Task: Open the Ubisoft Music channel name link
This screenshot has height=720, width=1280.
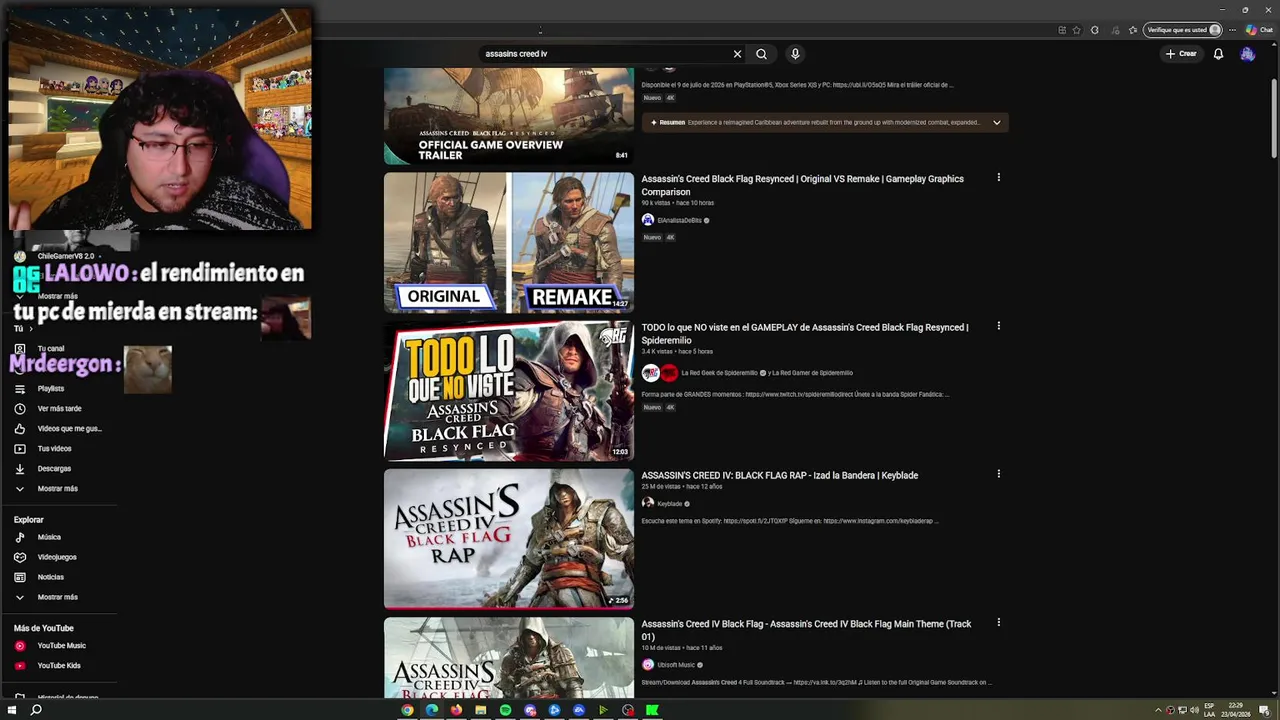Action: [x=676, y=665]
